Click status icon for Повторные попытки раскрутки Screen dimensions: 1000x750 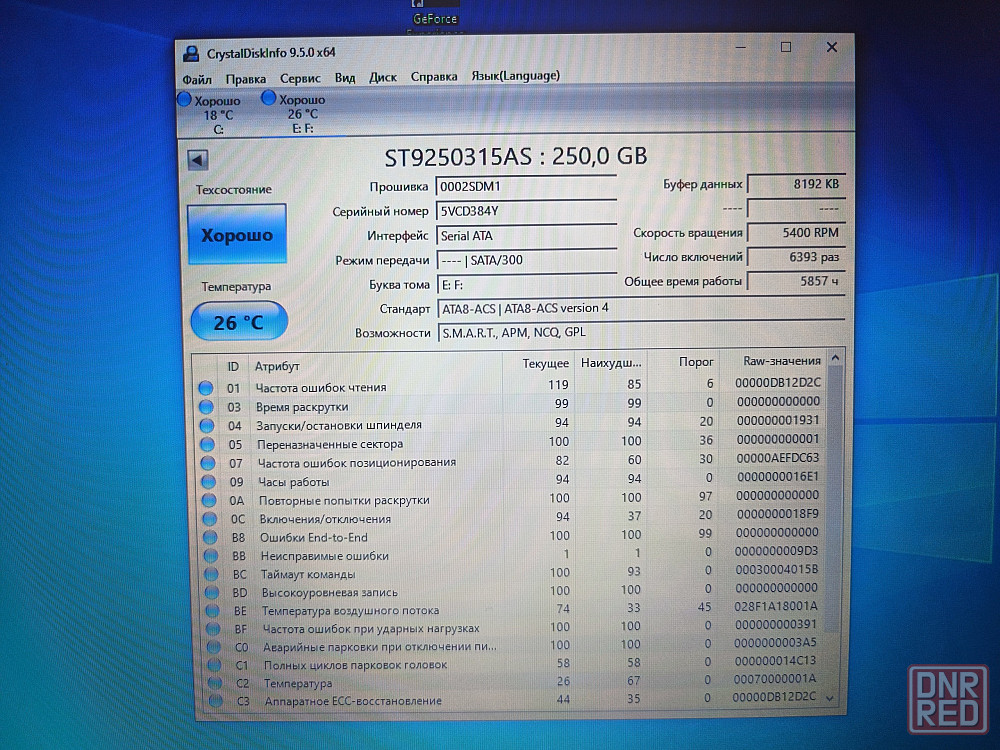click(210, 501)
